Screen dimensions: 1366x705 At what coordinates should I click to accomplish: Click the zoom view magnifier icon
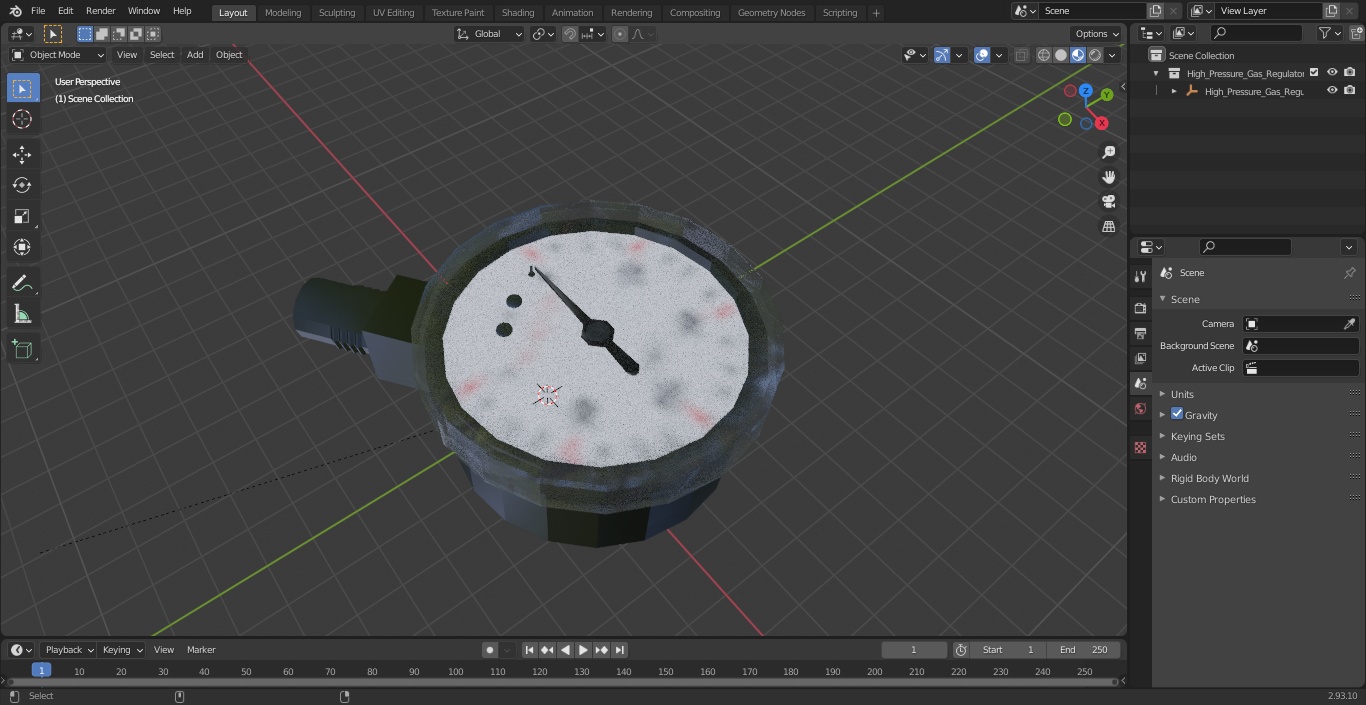1108,152
